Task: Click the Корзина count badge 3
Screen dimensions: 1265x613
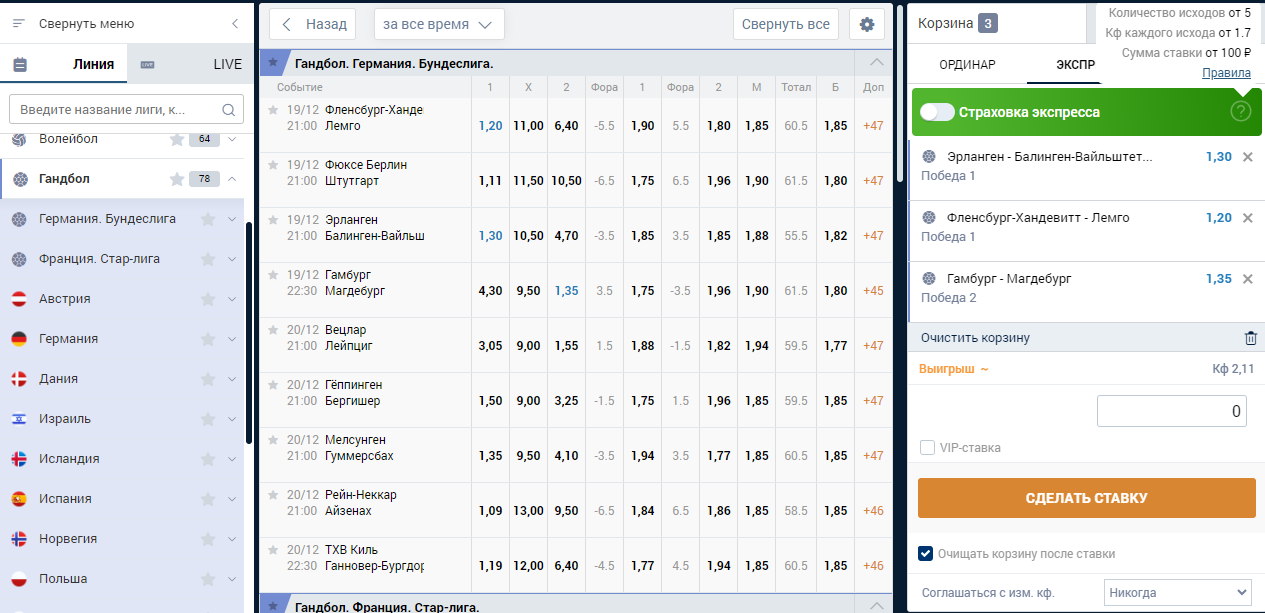Action: [x=988, y=23]
